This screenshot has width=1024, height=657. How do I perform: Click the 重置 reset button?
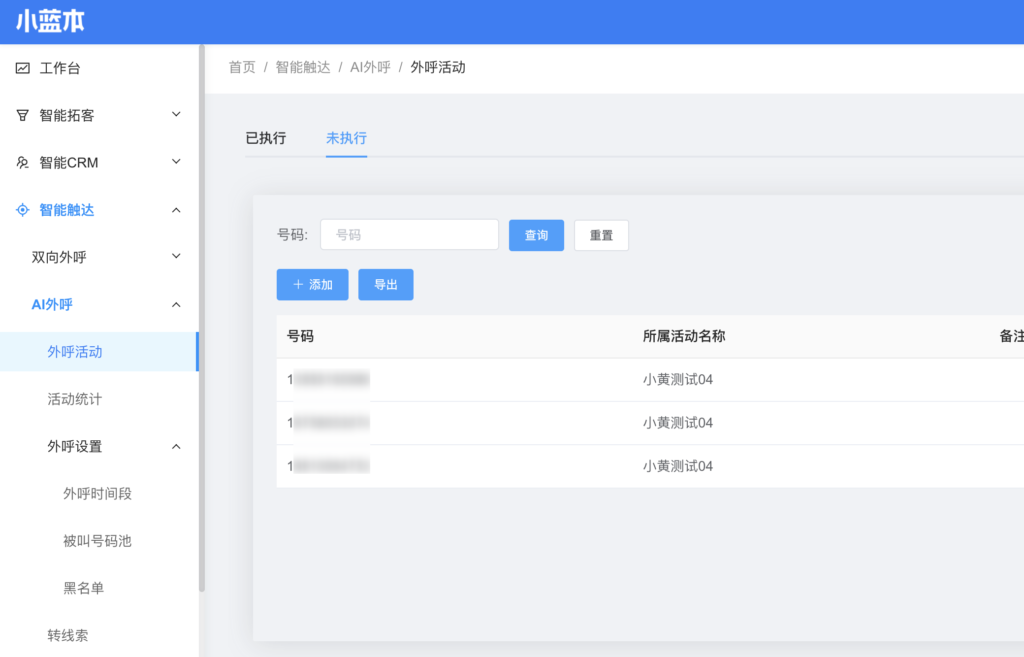coord(601,235)
